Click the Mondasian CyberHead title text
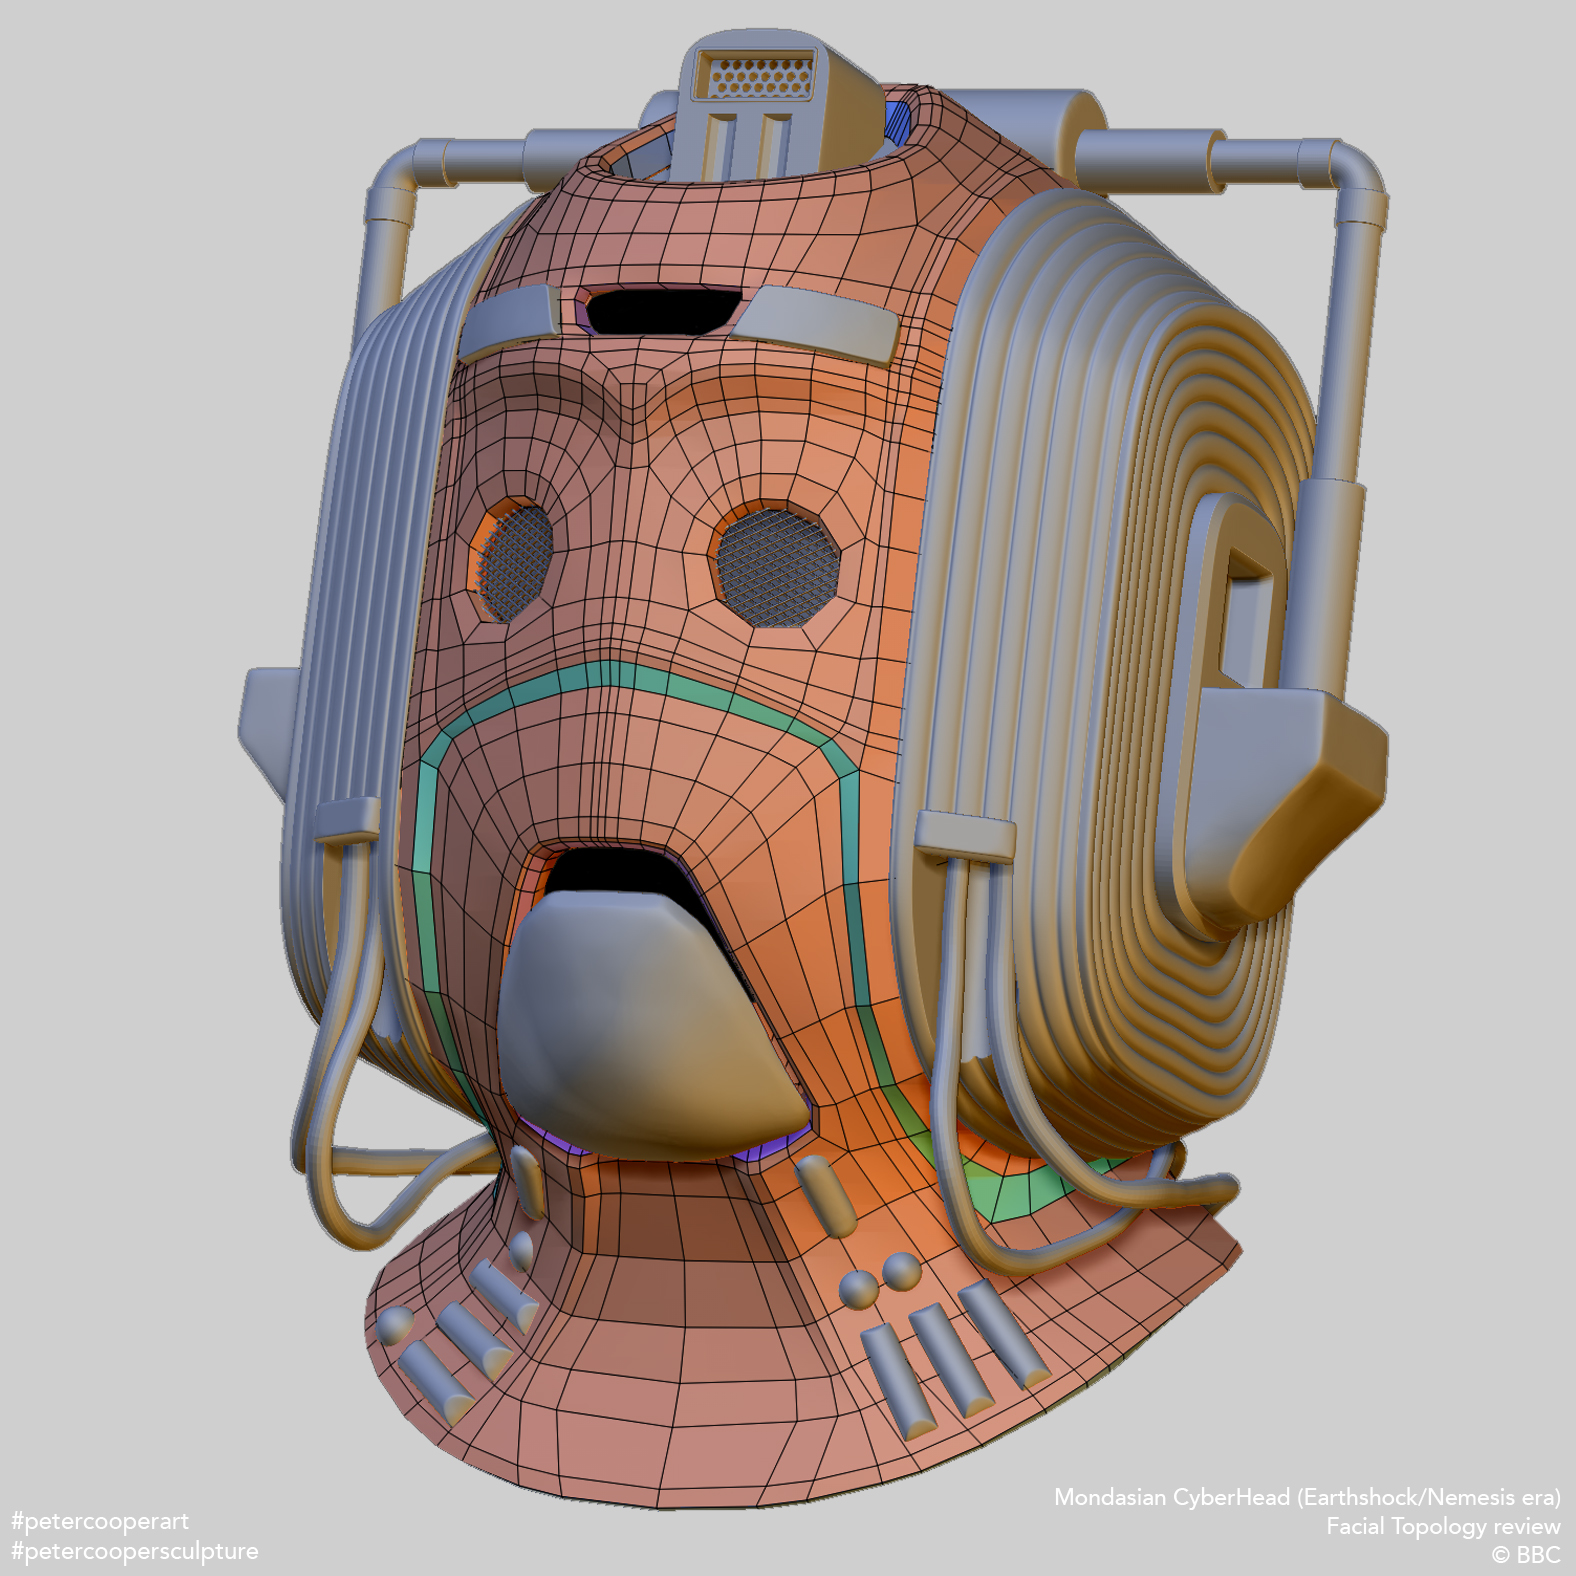Image resolution: width=1576 pixels, height=1576 pixels. (x=1306, y=1497)
